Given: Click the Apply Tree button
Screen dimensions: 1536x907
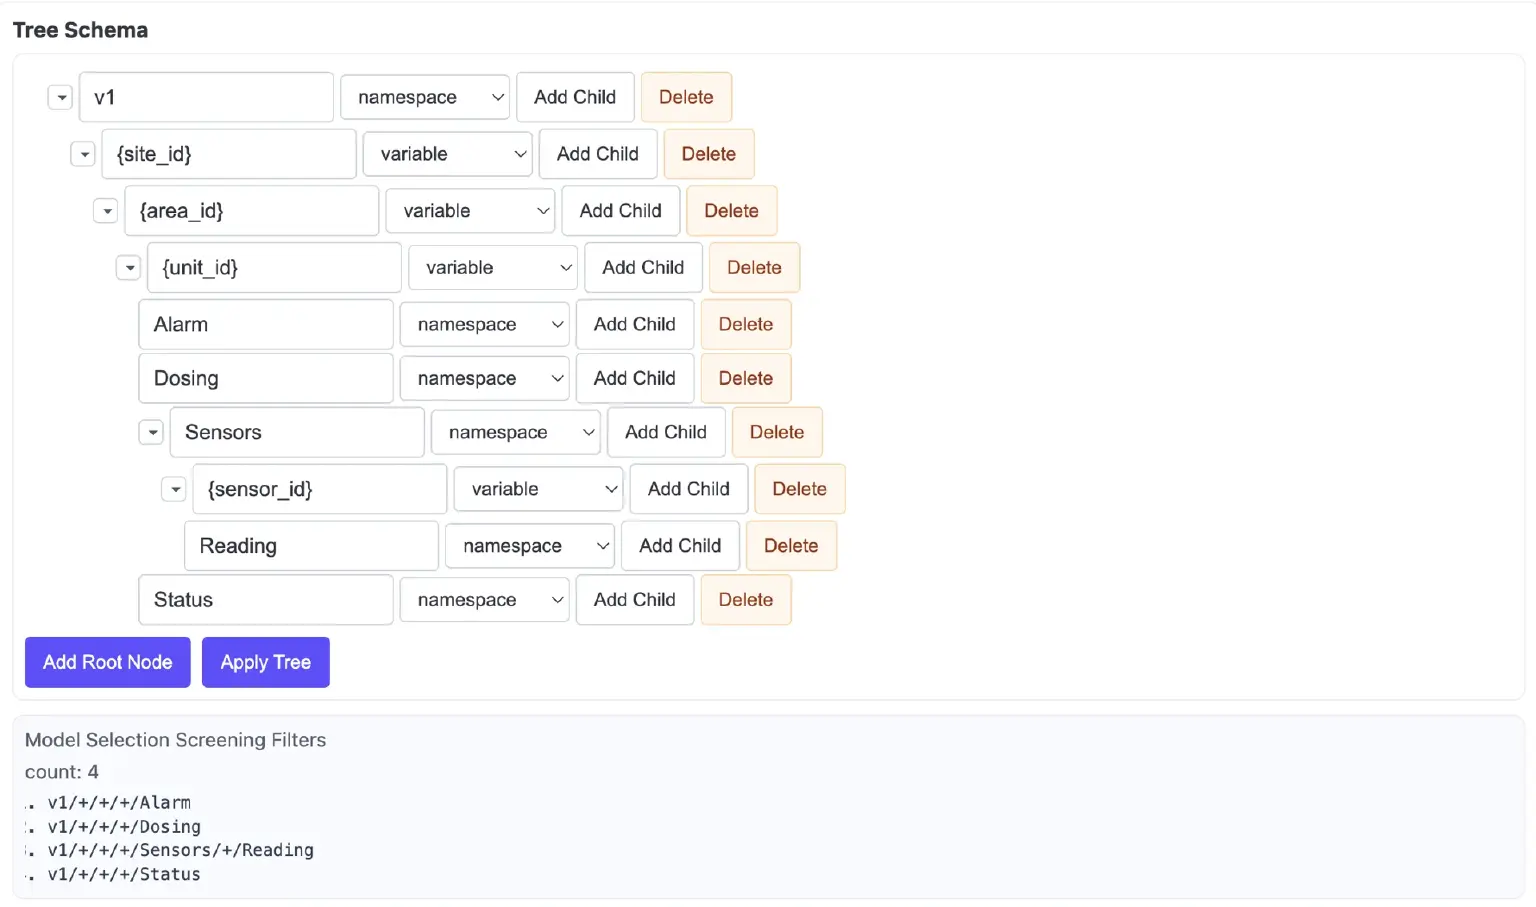Looking at the screenshot, I should [x=266, y=662].
